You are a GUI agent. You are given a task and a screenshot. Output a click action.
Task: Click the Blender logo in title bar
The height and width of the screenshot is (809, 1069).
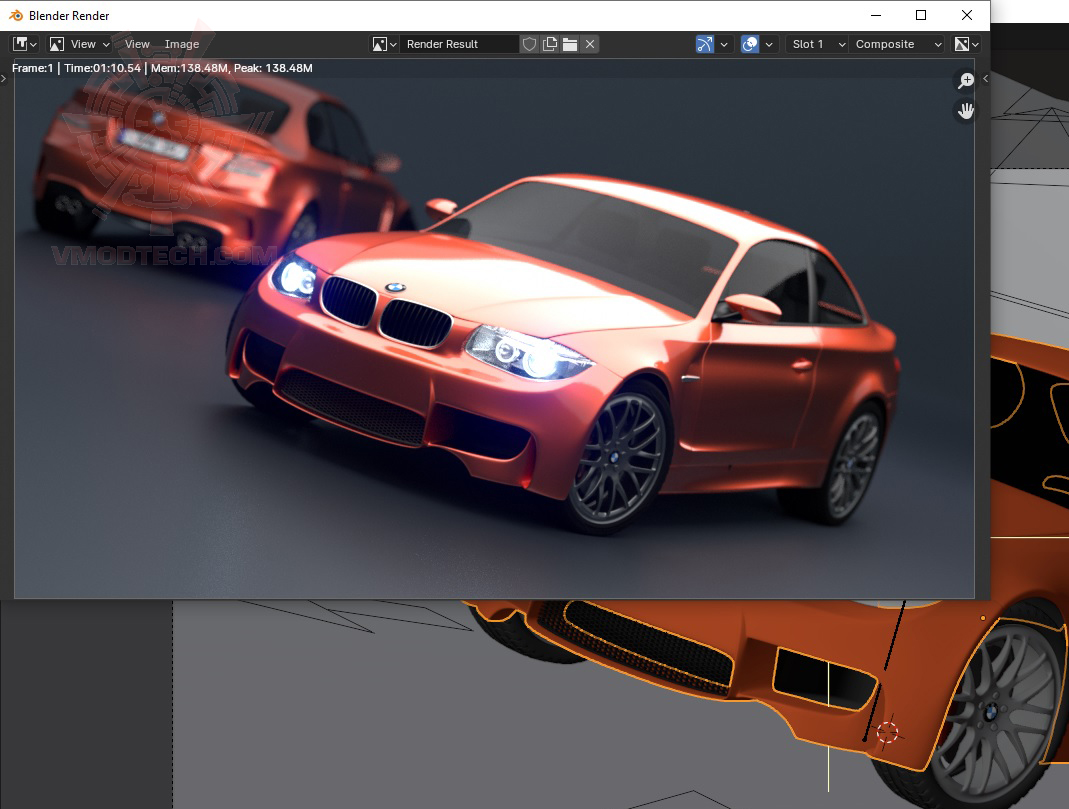[16, 15]
